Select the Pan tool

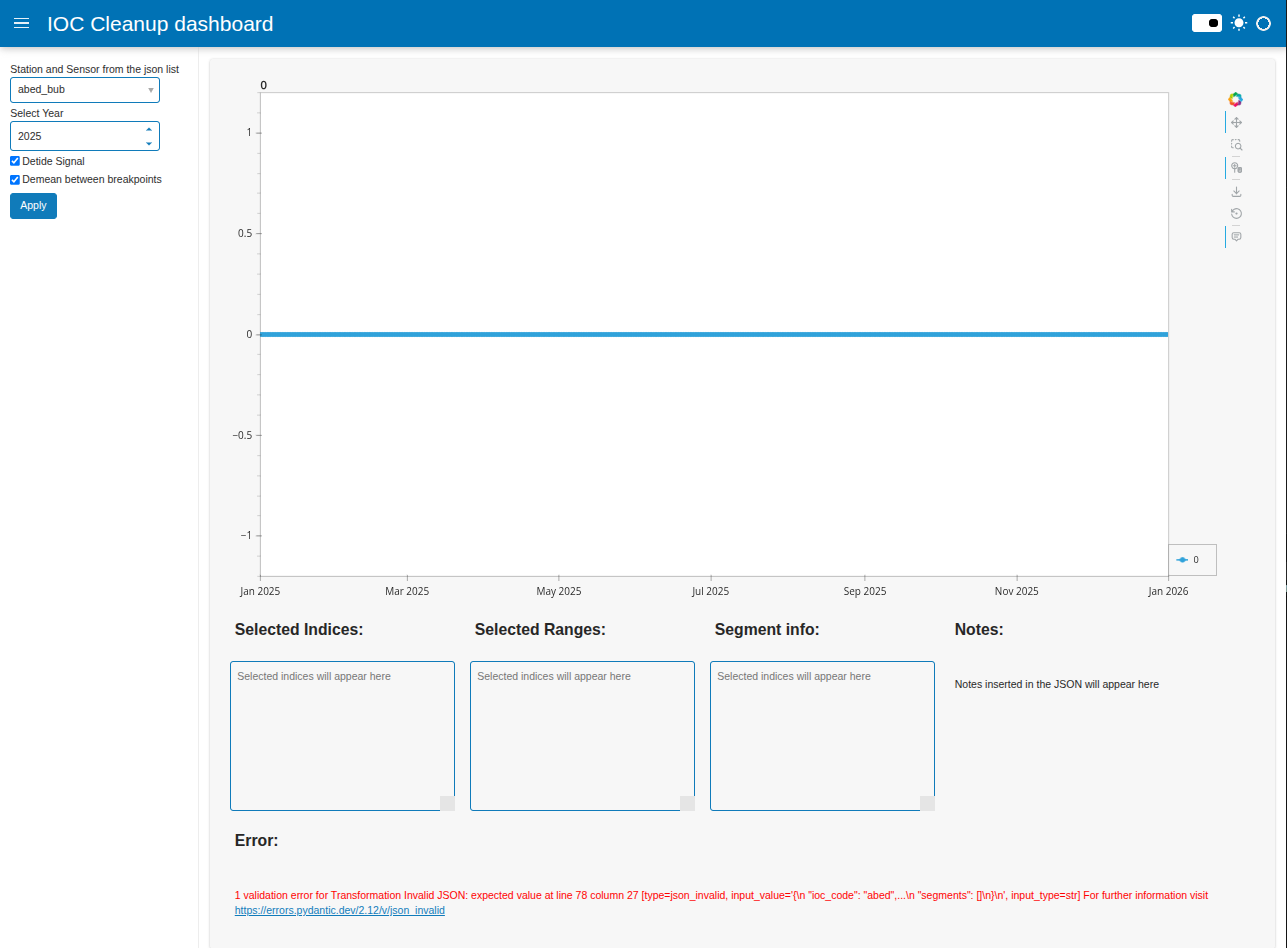1236,122
